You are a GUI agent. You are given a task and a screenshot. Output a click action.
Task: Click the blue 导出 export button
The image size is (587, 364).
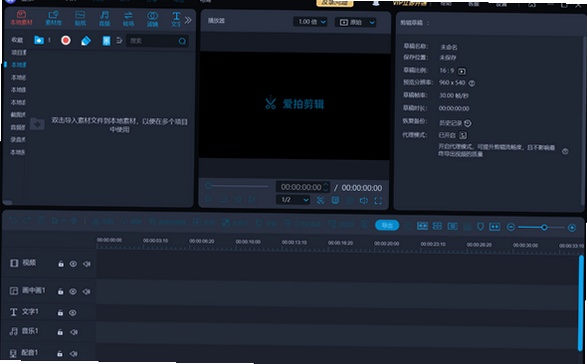[x=387, y=225]
